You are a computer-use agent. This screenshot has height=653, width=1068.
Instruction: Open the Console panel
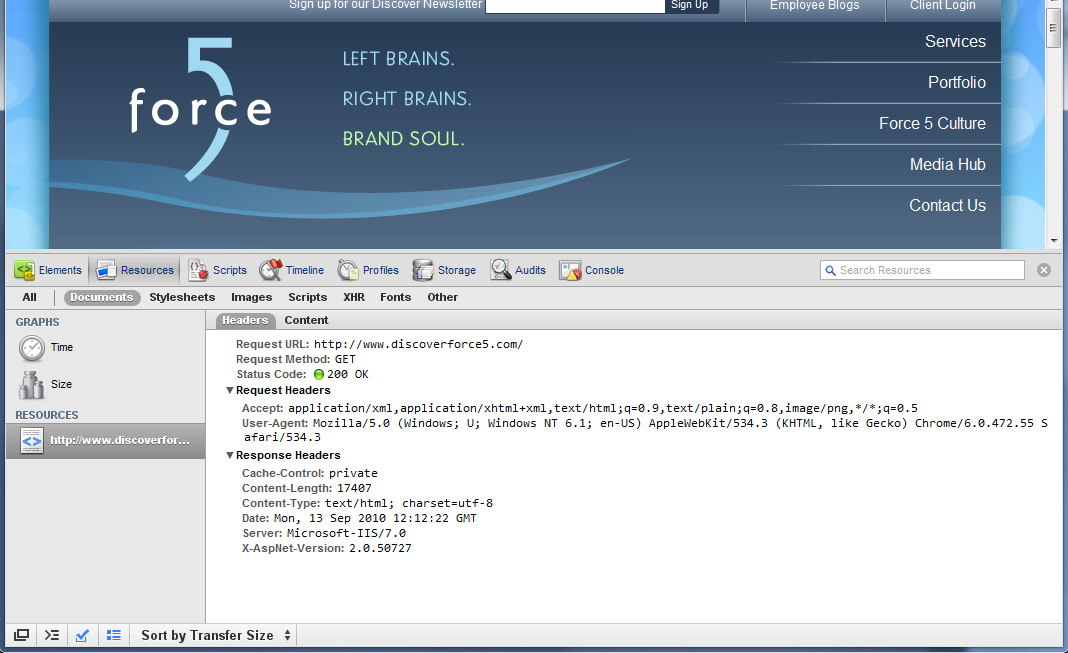(591, 270)
